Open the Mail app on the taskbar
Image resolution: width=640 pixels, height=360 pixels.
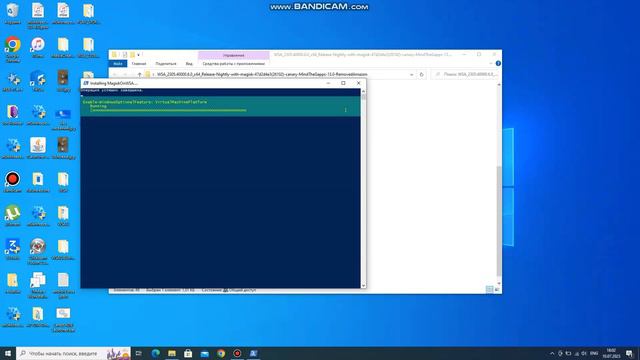(x=204, y=353)
